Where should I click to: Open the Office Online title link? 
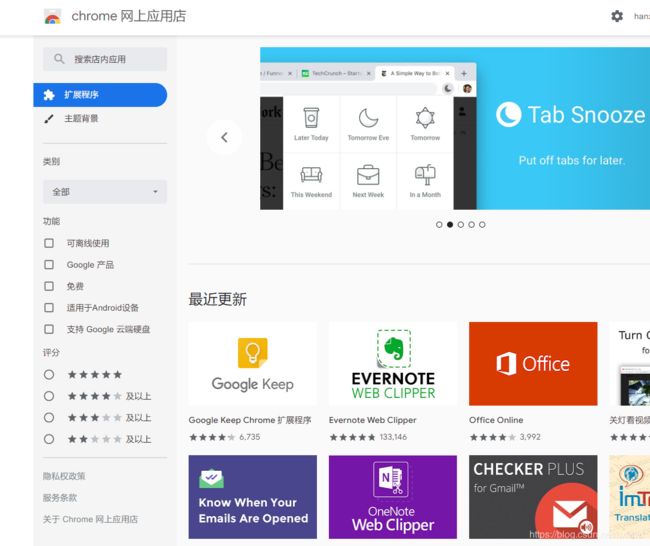click(x=496, y=420)
